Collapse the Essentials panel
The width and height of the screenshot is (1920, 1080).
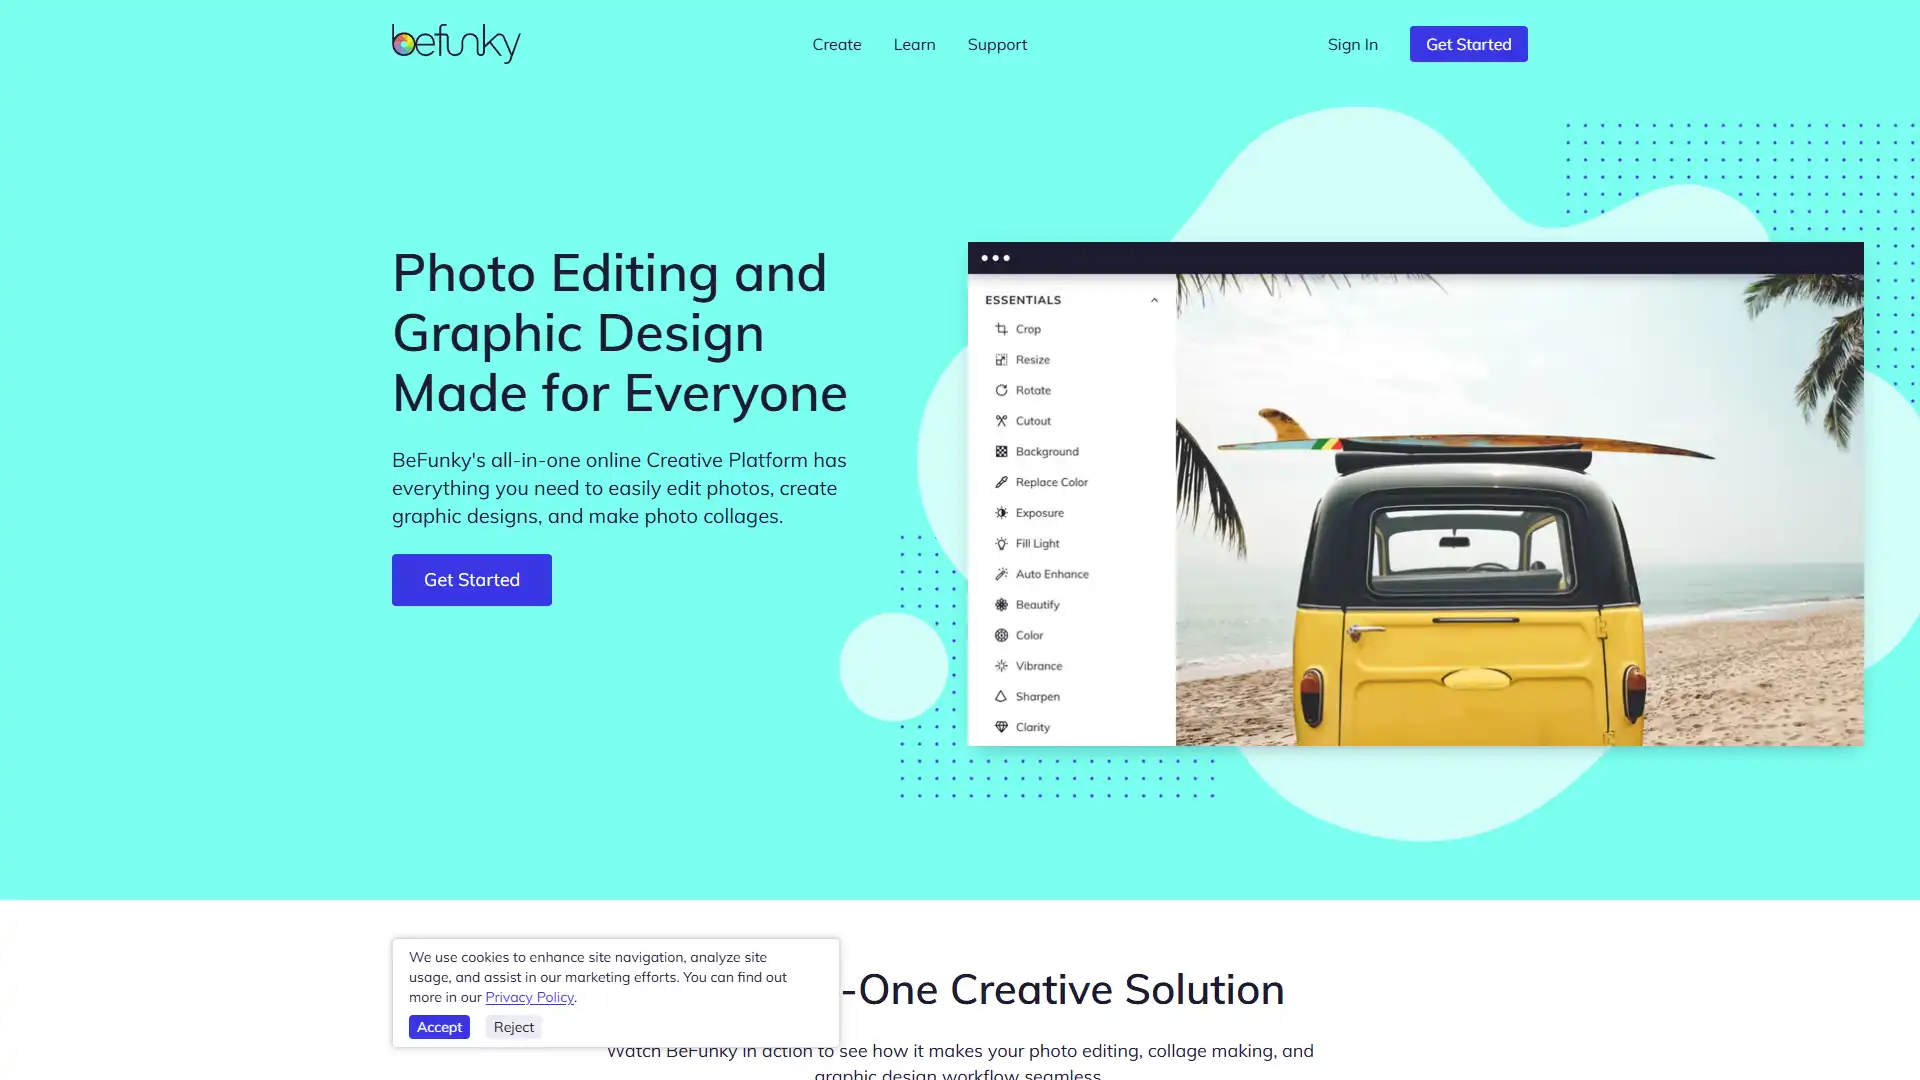click(x=1153, y=299)
